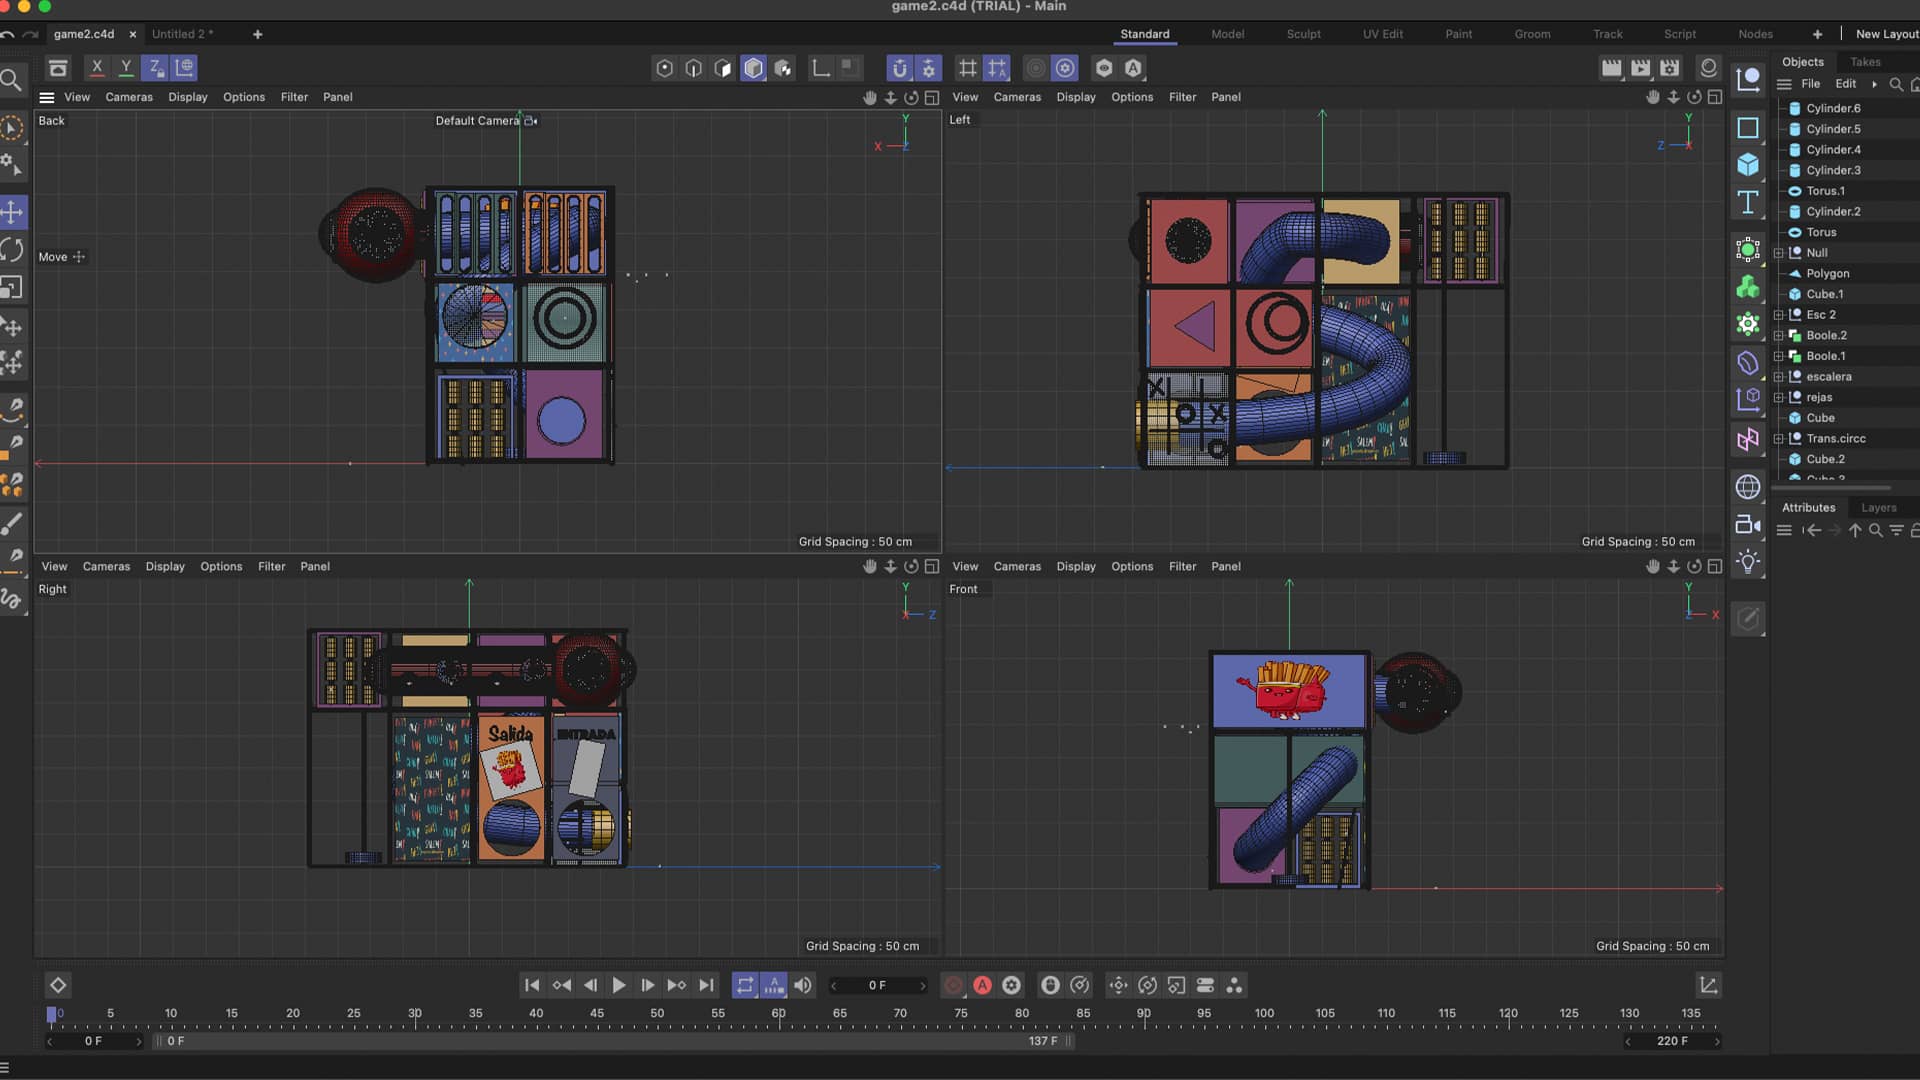Click the search magnifier in Objects manager

1896,84
